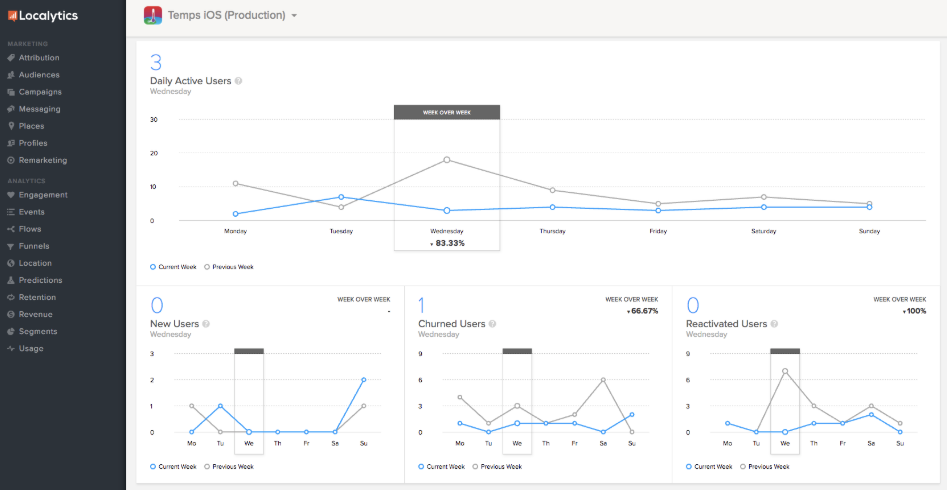Click the Events list icon
The height and width of the screenshot is (490, 947).
point(10,212)
